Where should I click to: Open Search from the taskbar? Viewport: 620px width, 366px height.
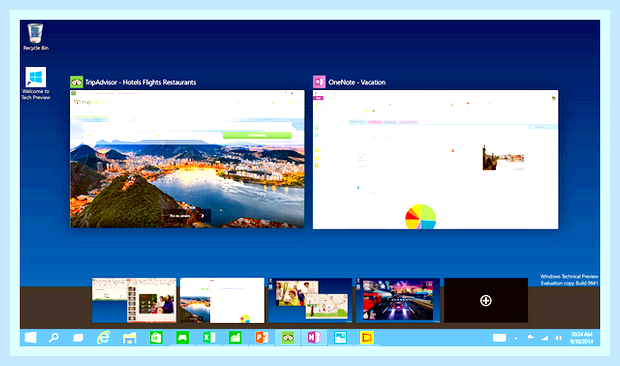pyautogui.click(x=54, y=338)
